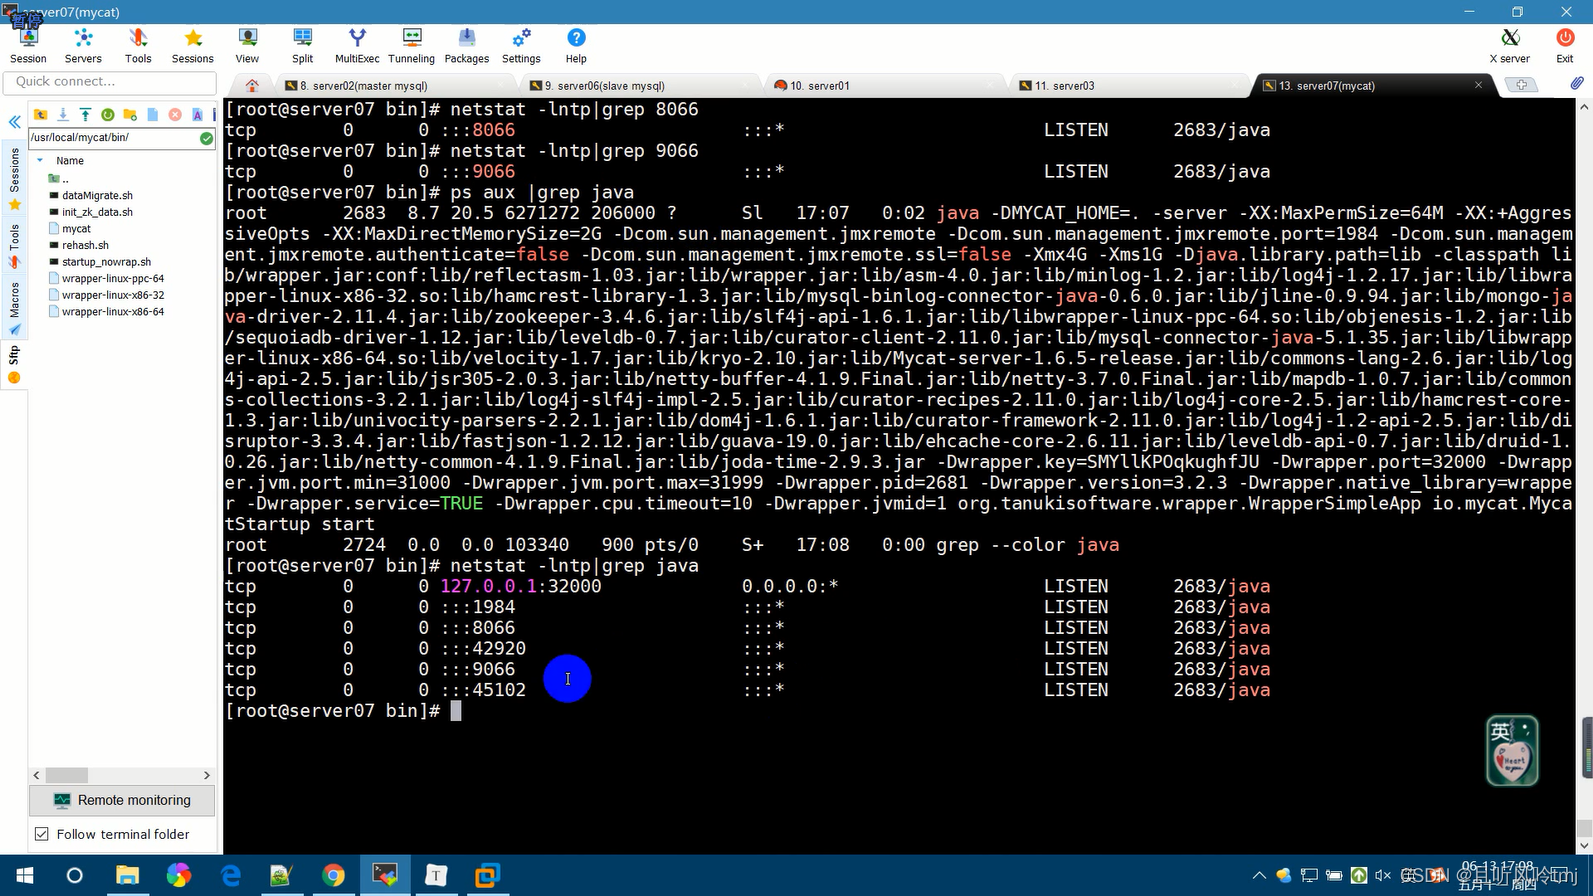Screen dimensions: 1593x896
Task: Collapse the sidebar with the double-chevron
Action: point(15,122)
